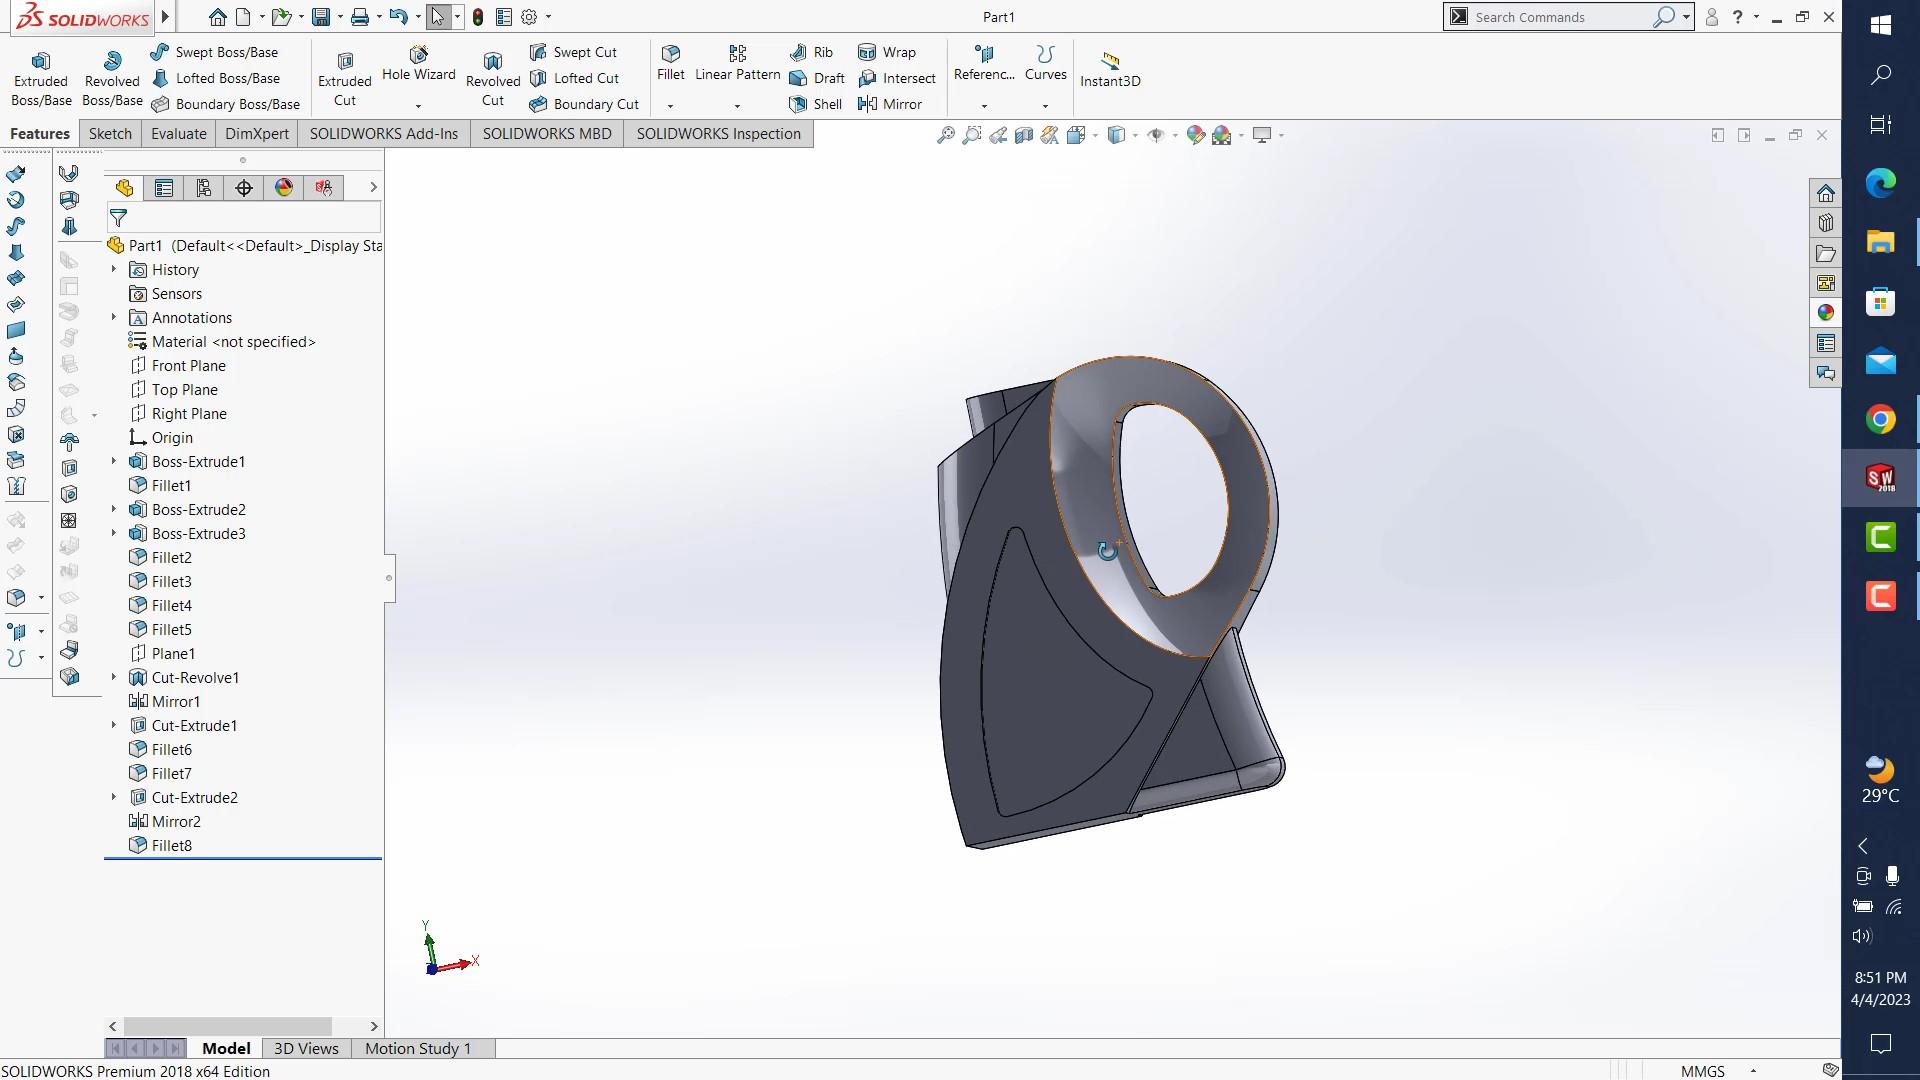Open the Revolved Cut tool

coord(492,78)
